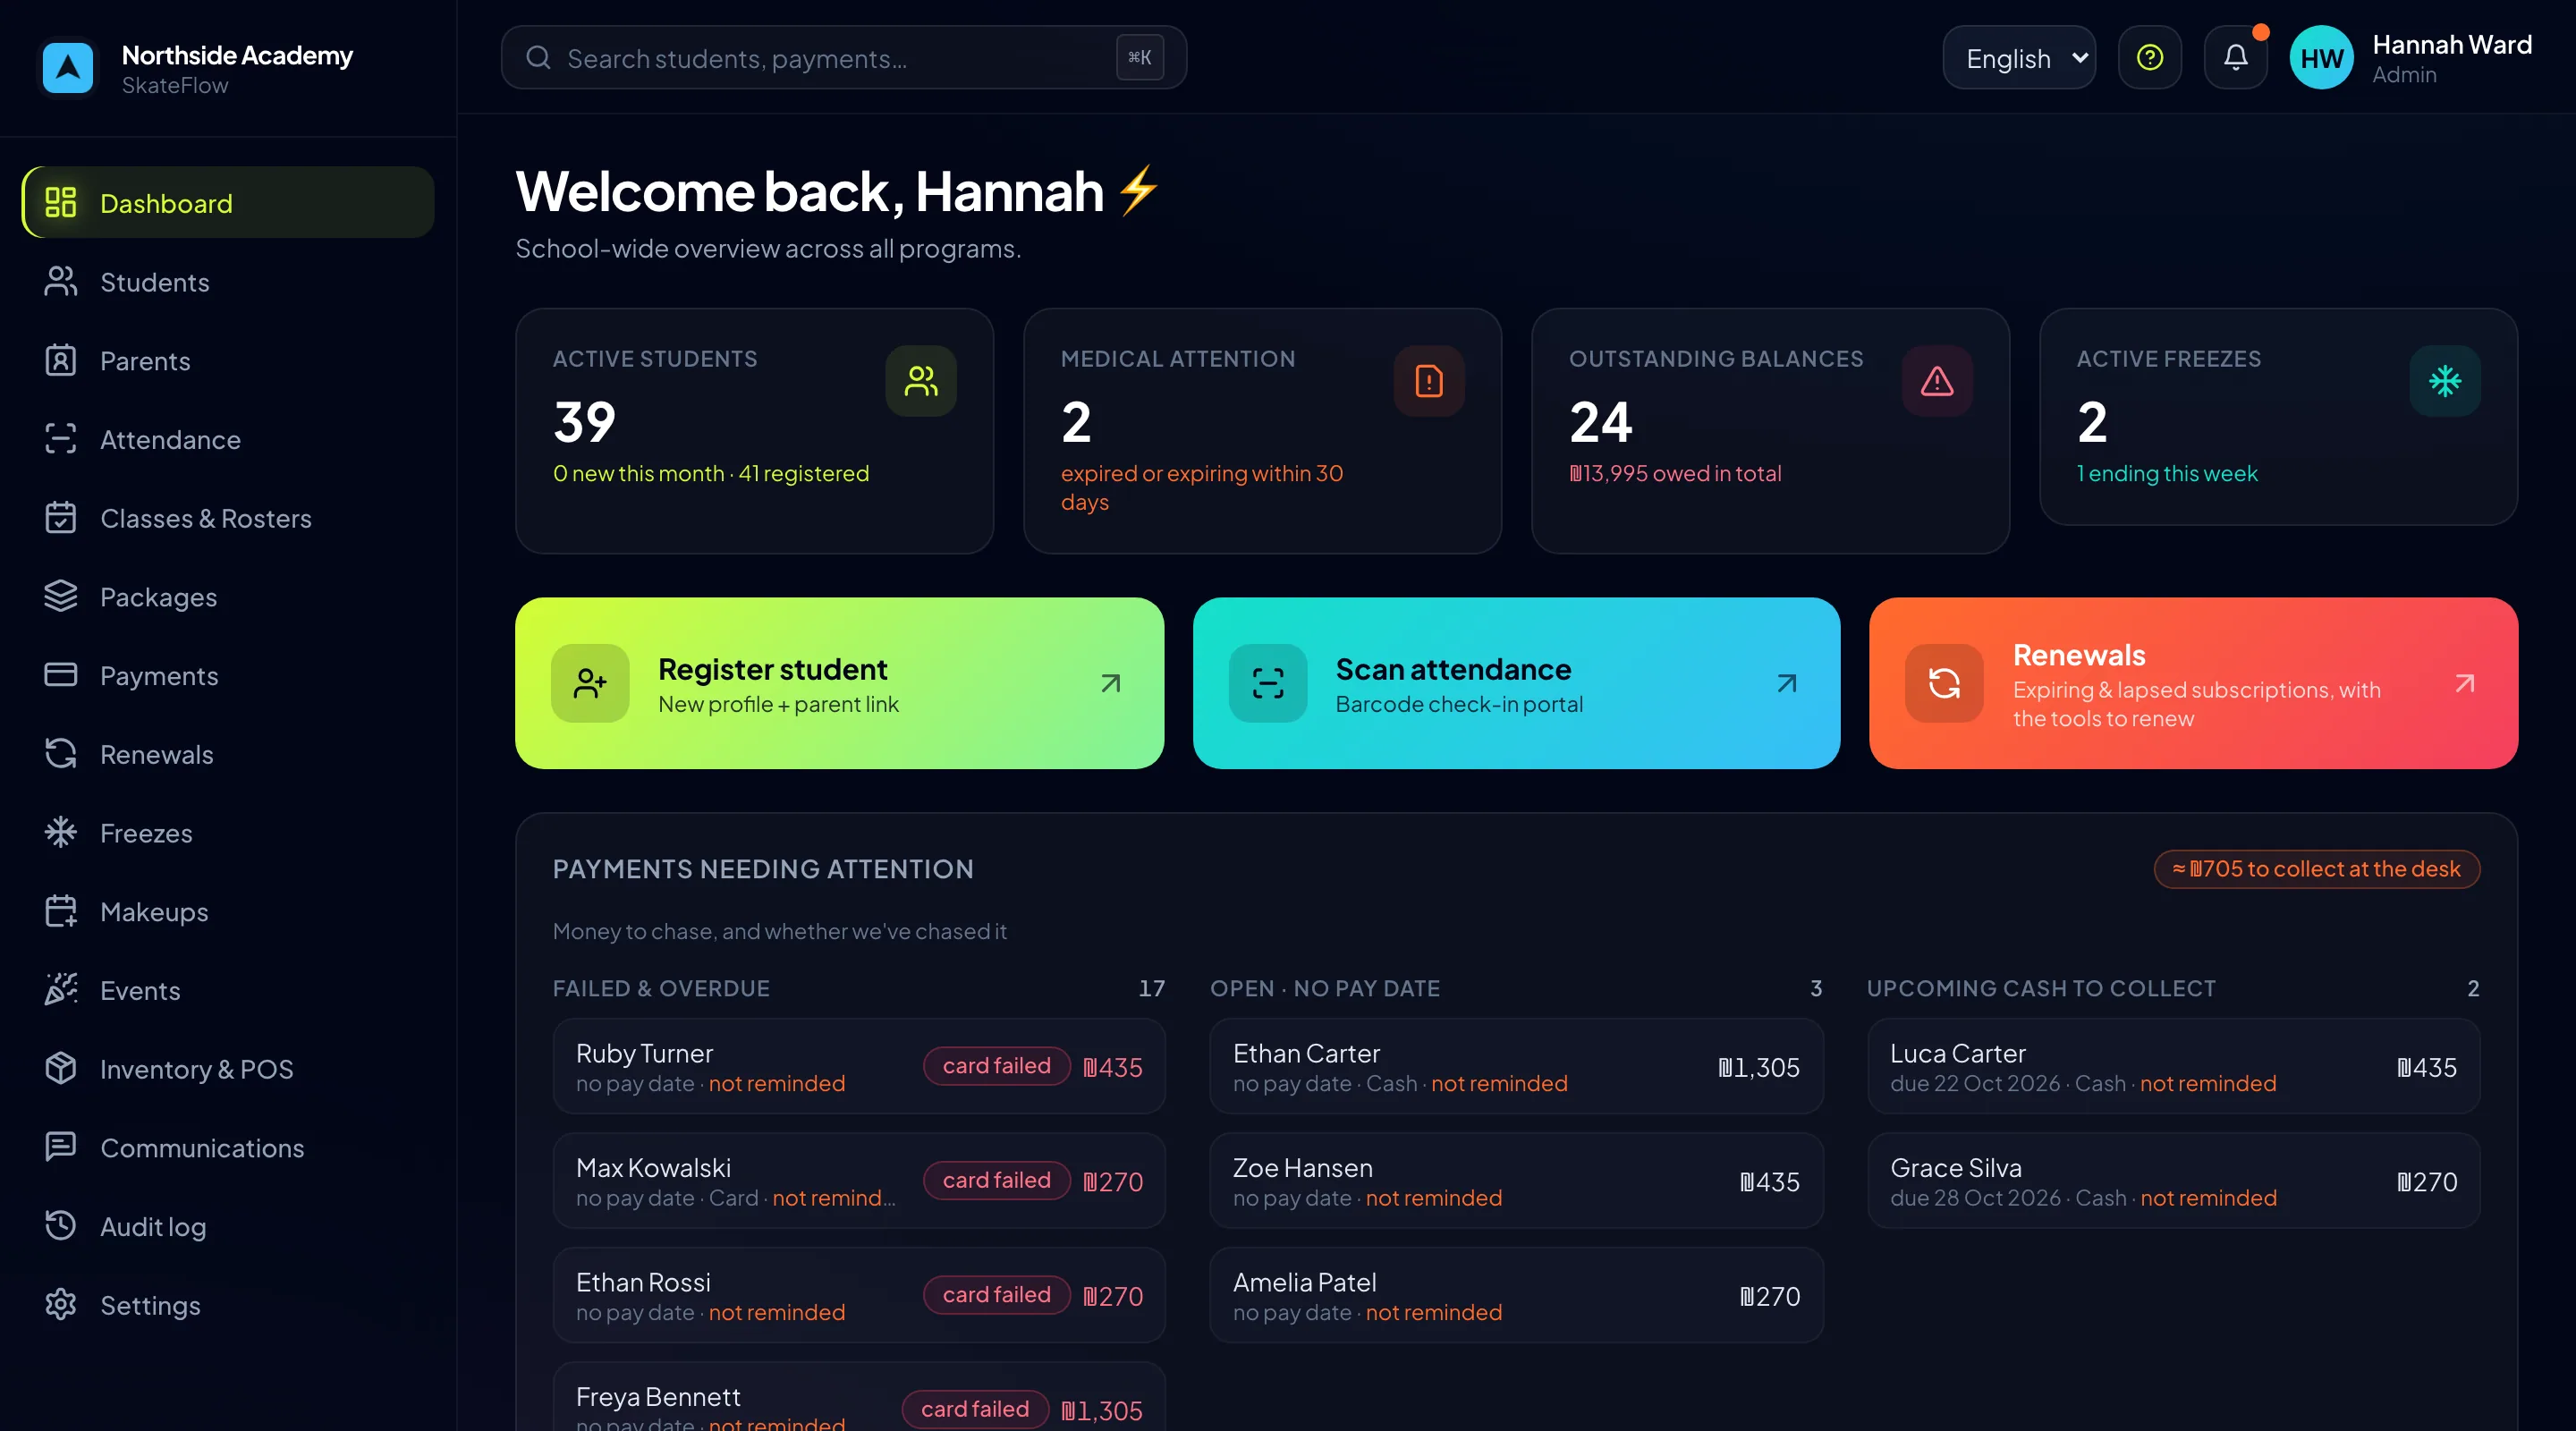Open Max Kowalski payment row

pos(859,1180)
